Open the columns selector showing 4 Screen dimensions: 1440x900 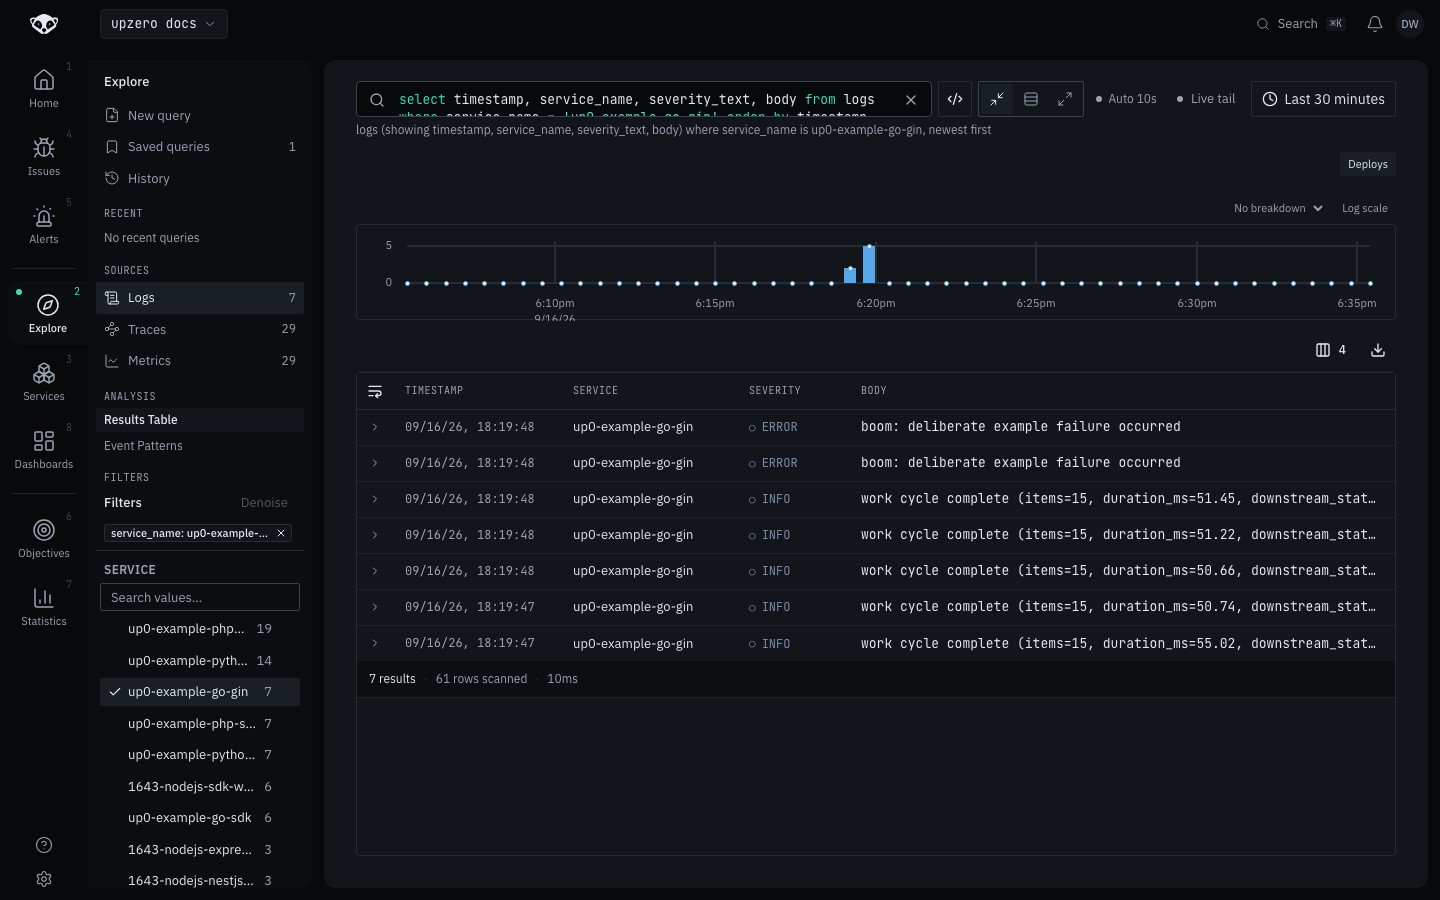pos(1331,350)
